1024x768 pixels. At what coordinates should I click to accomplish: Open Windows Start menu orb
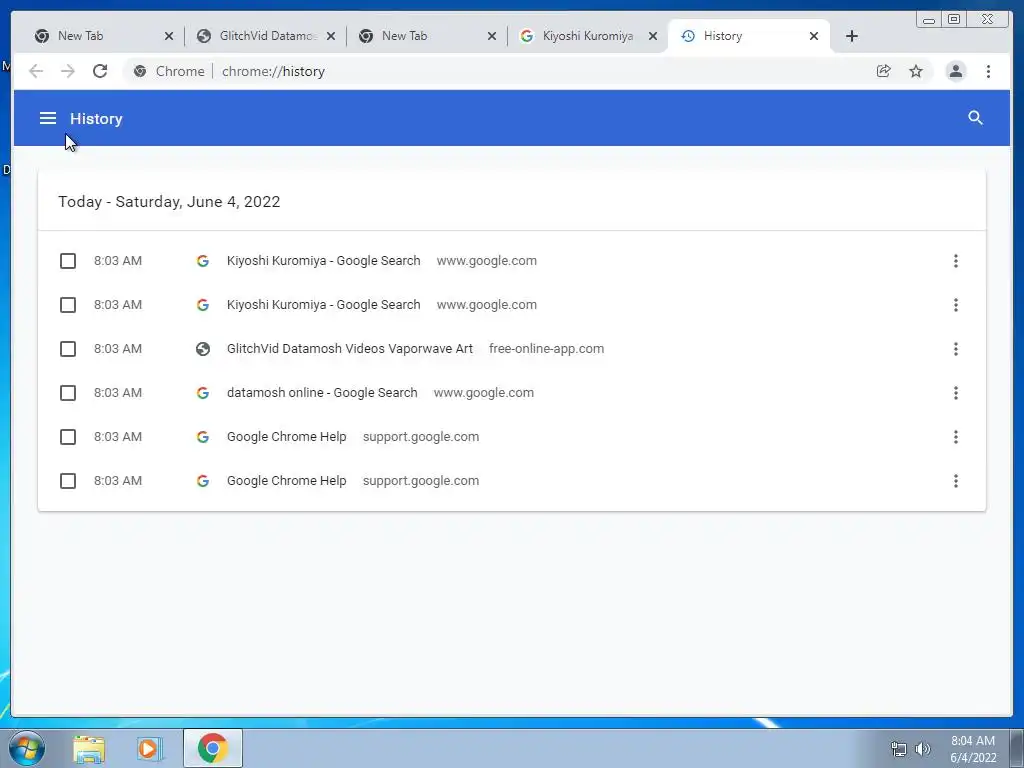[27, 748]
